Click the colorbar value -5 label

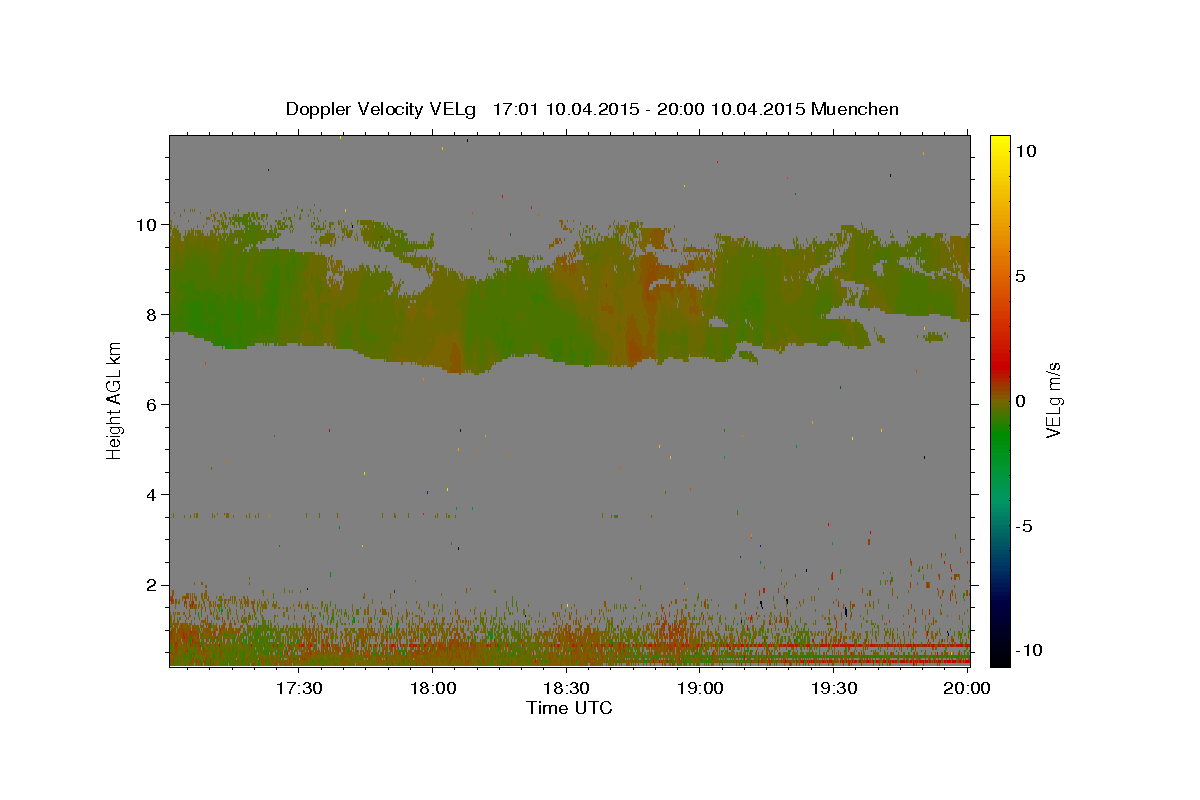click(x=1024, y=526)
